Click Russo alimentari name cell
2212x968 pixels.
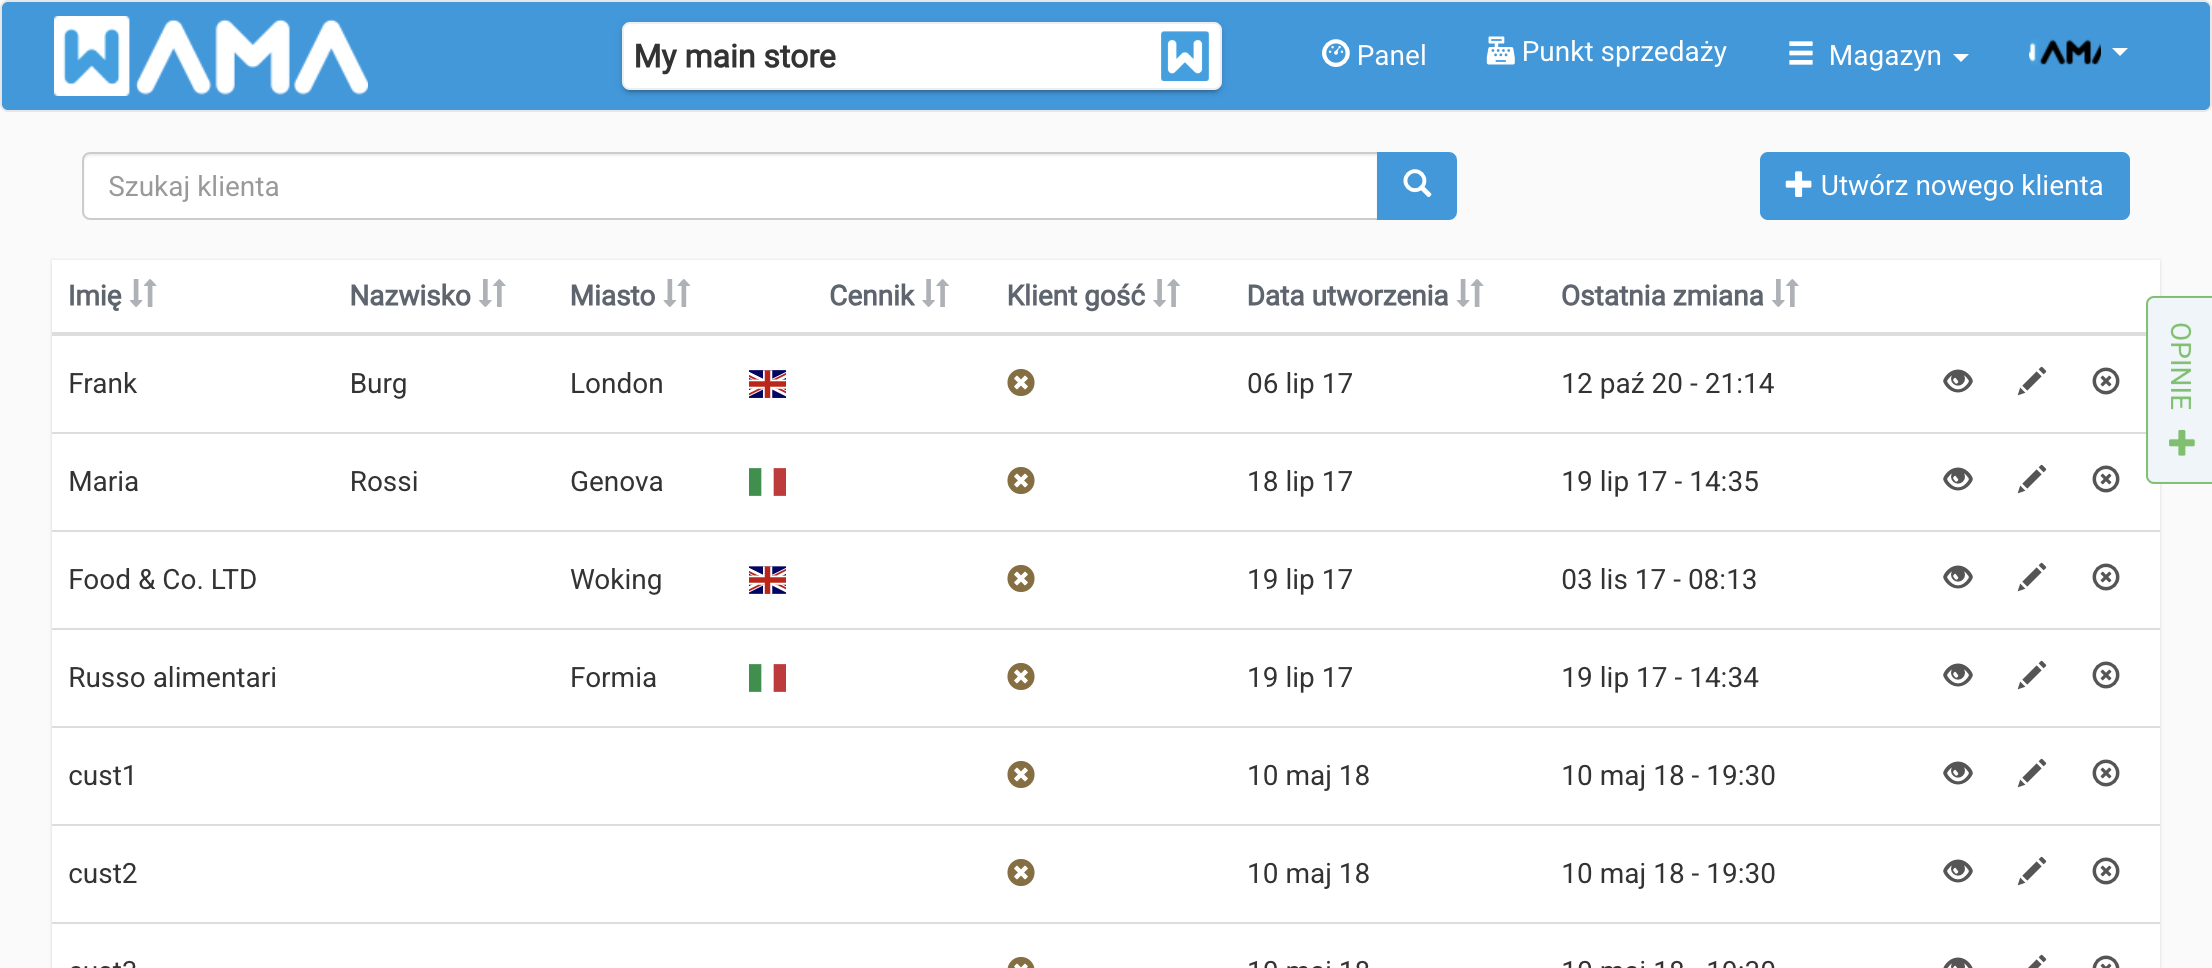click(172, 678)
